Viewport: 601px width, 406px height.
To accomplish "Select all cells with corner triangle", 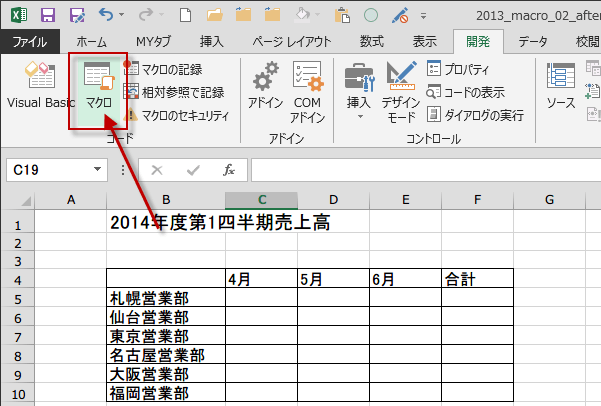I will (25, 201).
